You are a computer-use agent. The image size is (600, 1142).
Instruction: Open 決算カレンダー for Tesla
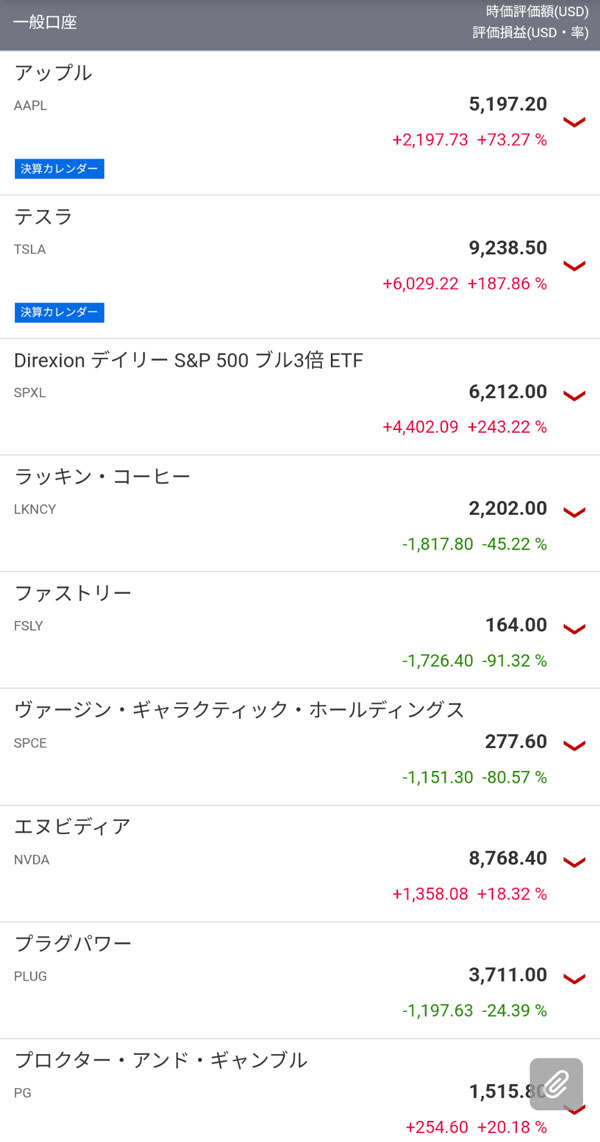60,312
